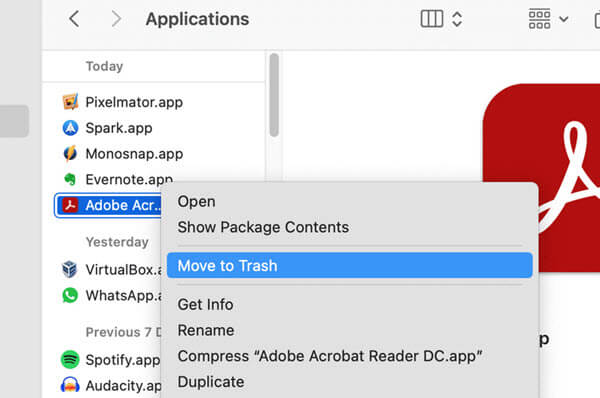Click the Spotify app icon
This screenshot has height=398, width=600.
pyautogui.click(x=70, y=359)
